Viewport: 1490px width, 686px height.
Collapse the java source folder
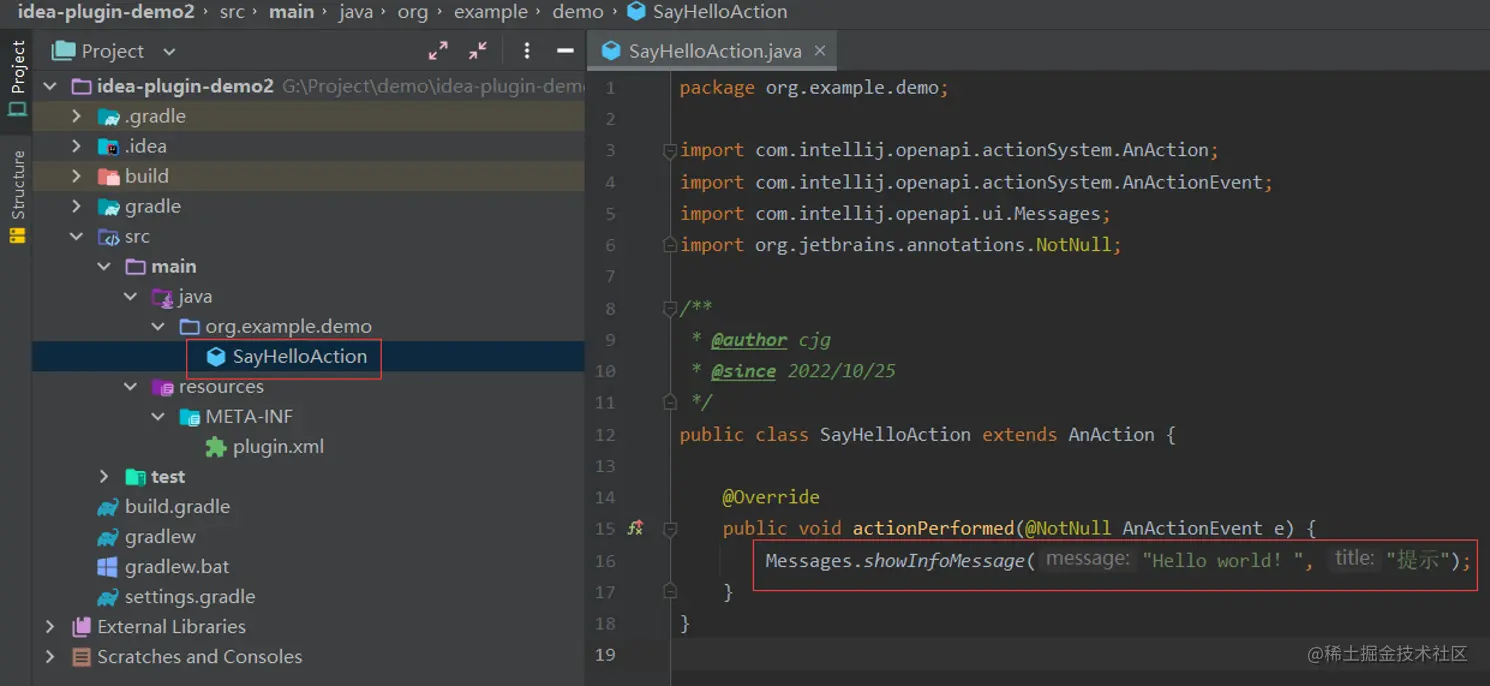[131, 296]
